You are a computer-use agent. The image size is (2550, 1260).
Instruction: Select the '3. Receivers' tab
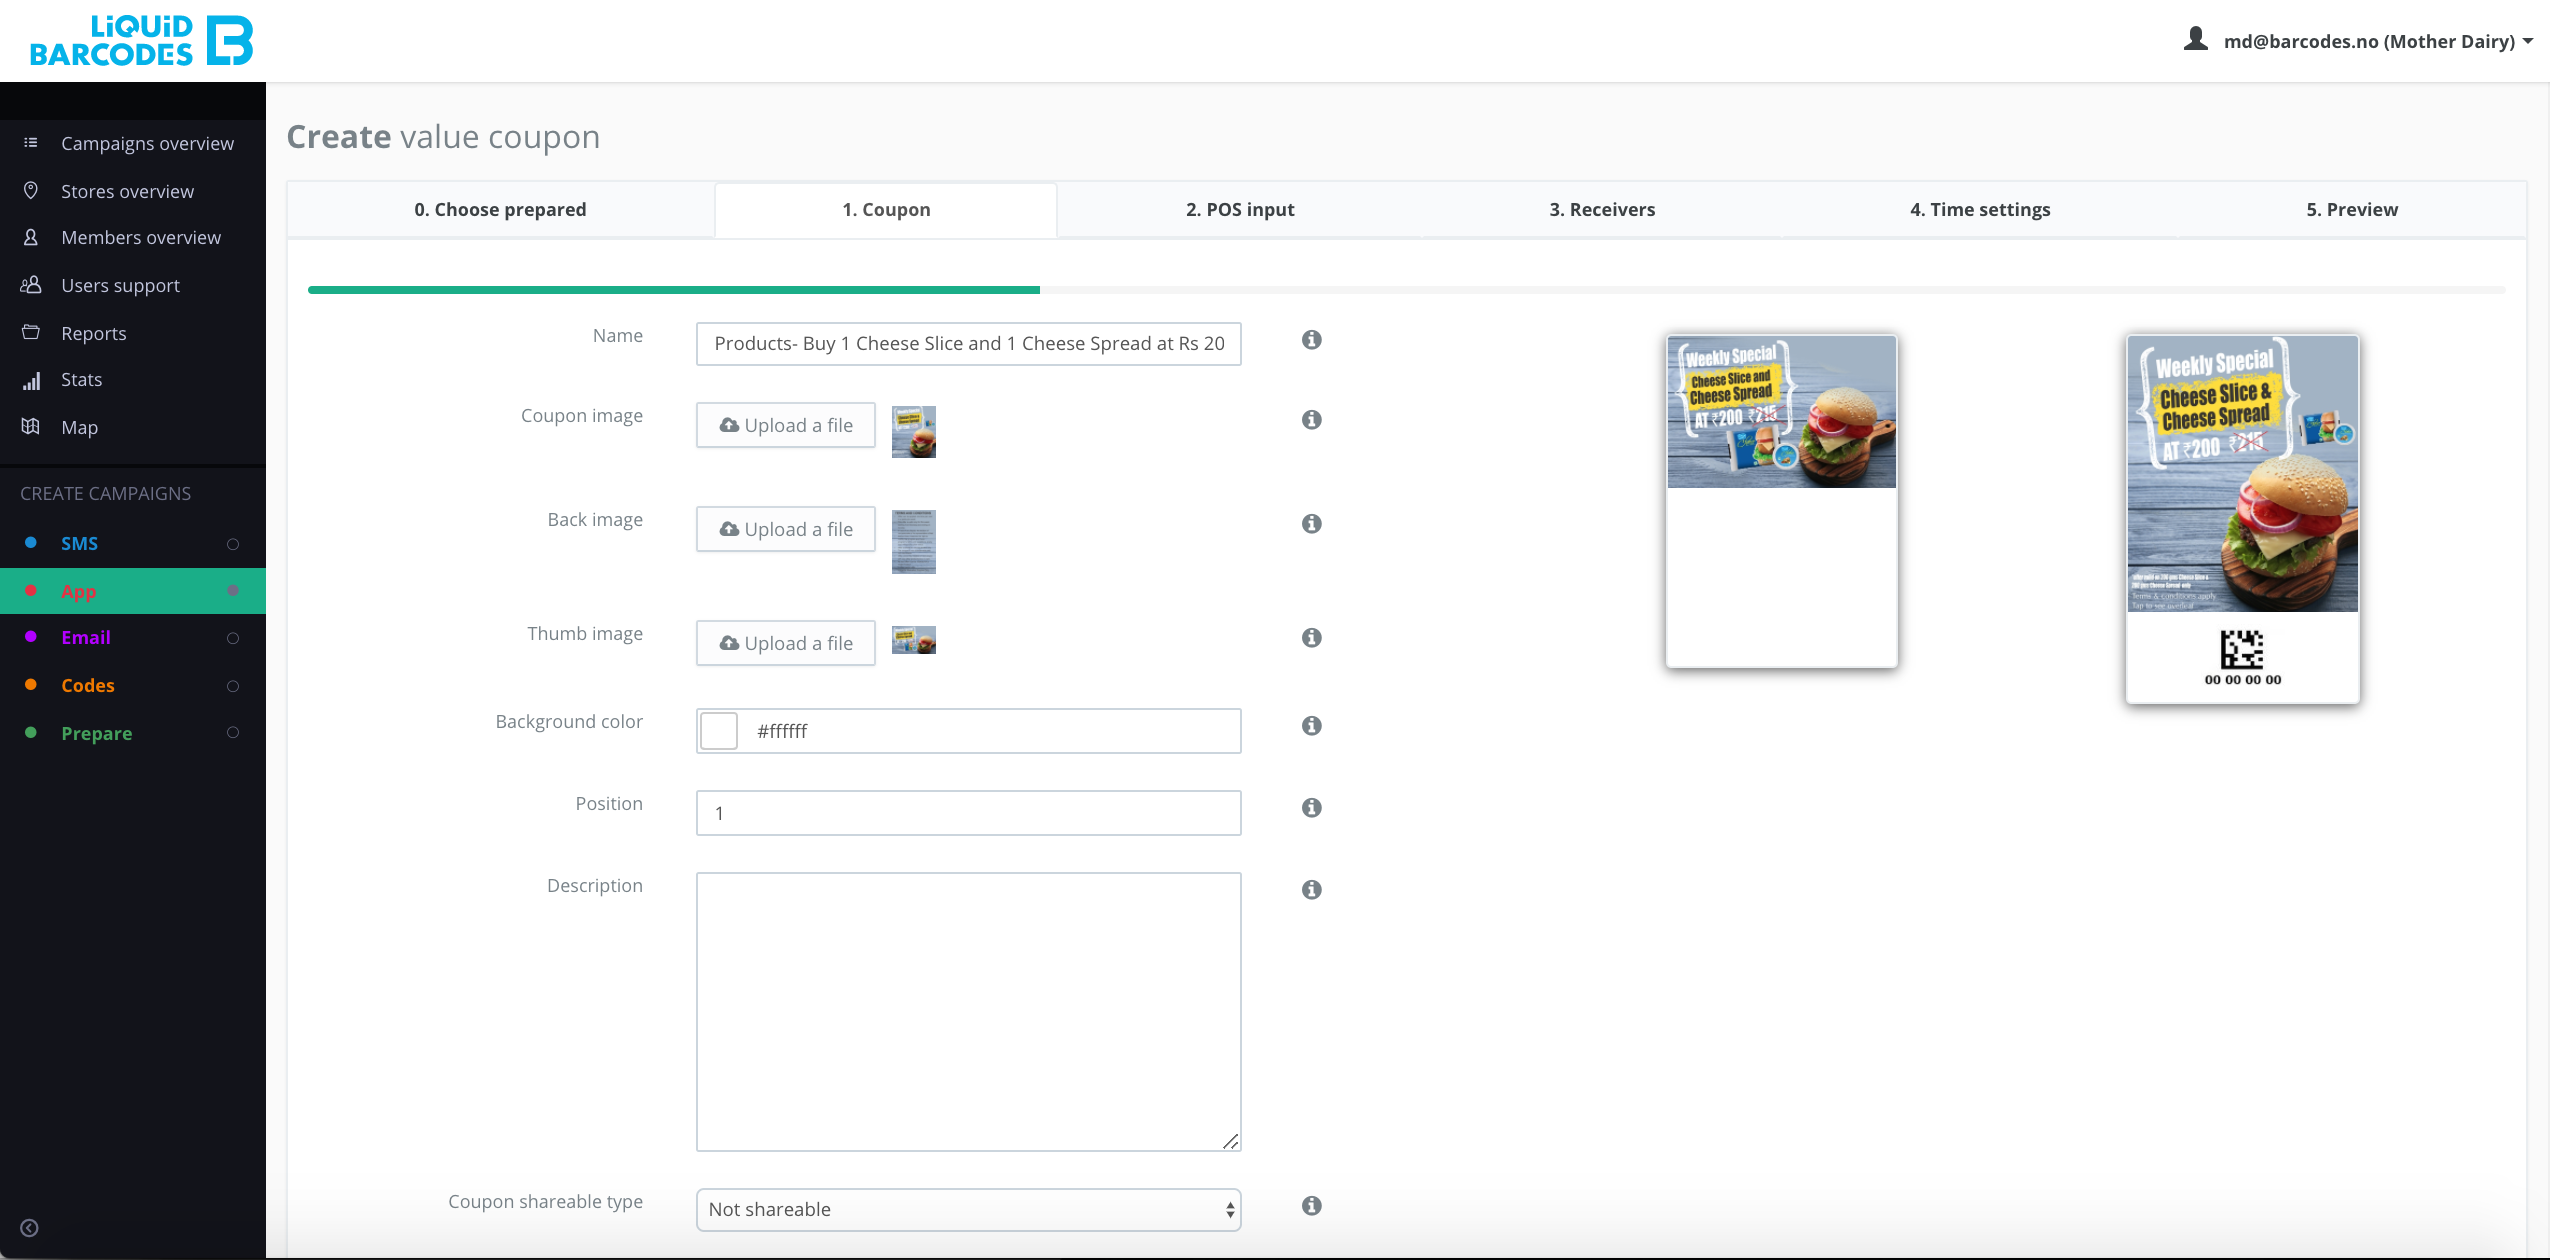(1602, 208)
